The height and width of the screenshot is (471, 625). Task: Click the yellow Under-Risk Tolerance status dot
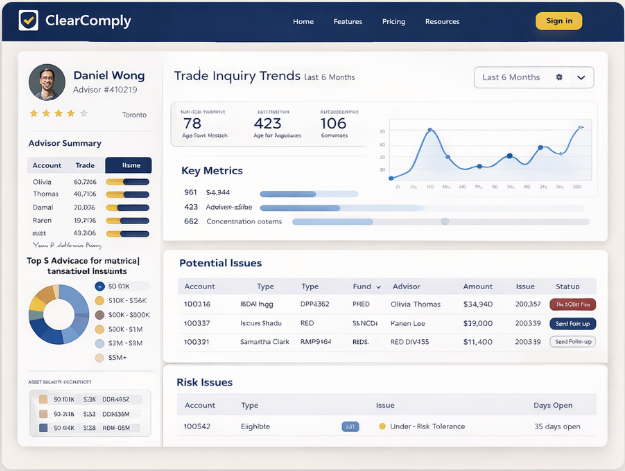pos(382,426)
